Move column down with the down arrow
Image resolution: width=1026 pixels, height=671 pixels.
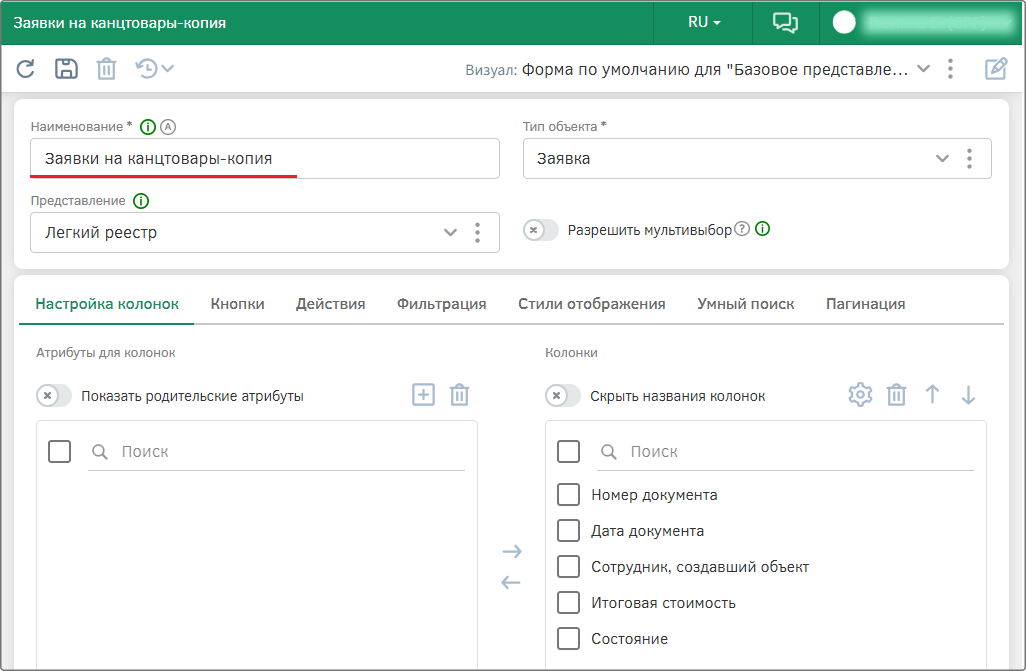[968, 395]
